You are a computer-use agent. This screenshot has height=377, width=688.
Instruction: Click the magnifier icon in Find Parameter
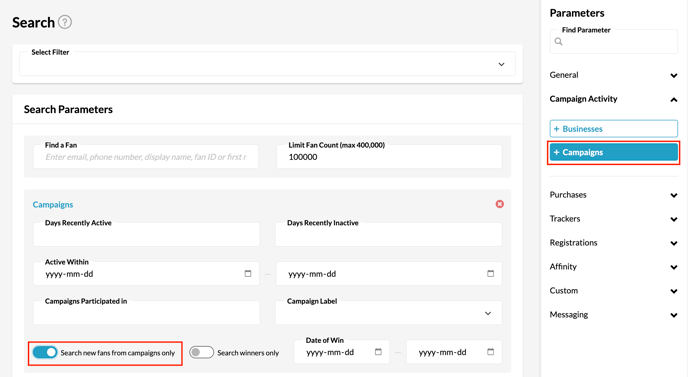point(558,42)
